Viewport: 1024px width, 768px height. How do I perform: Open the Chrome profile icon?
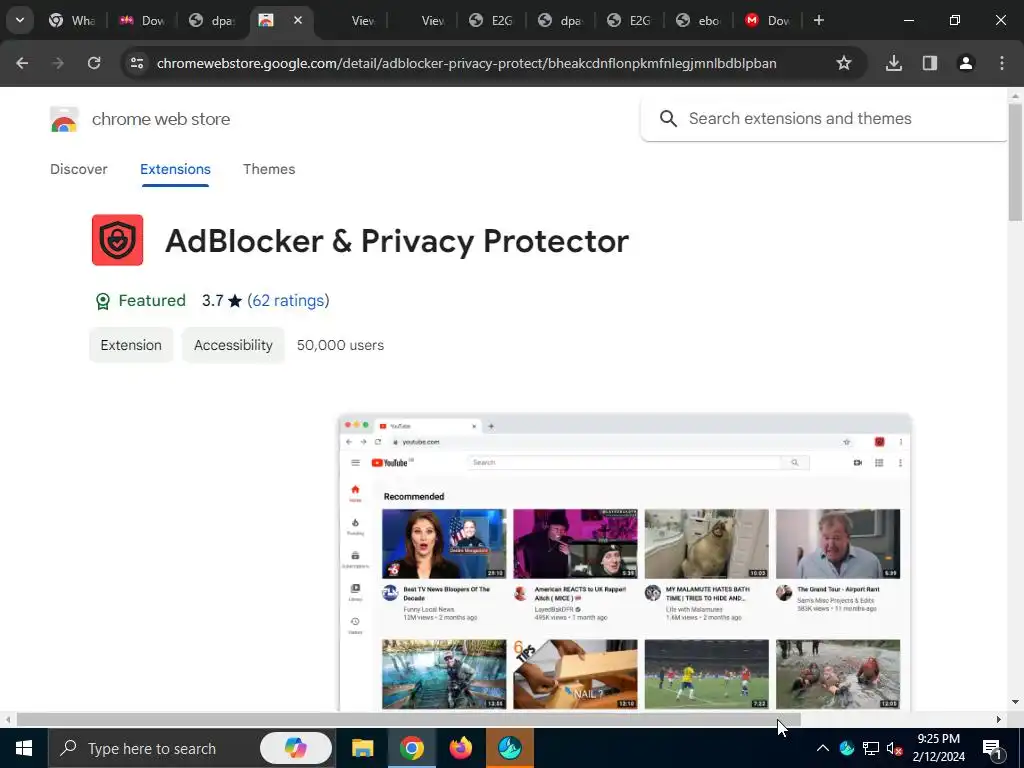tap(966, 63)
